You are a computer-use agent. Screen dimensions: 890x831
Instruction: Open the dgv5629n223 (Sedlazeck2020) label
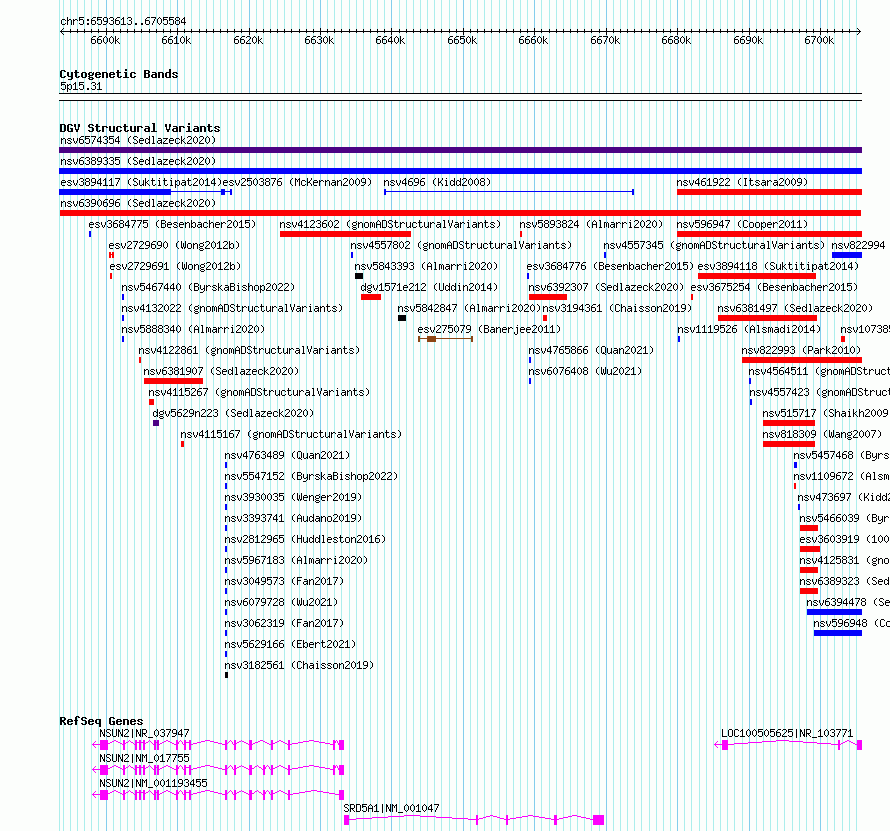[233, 413]
